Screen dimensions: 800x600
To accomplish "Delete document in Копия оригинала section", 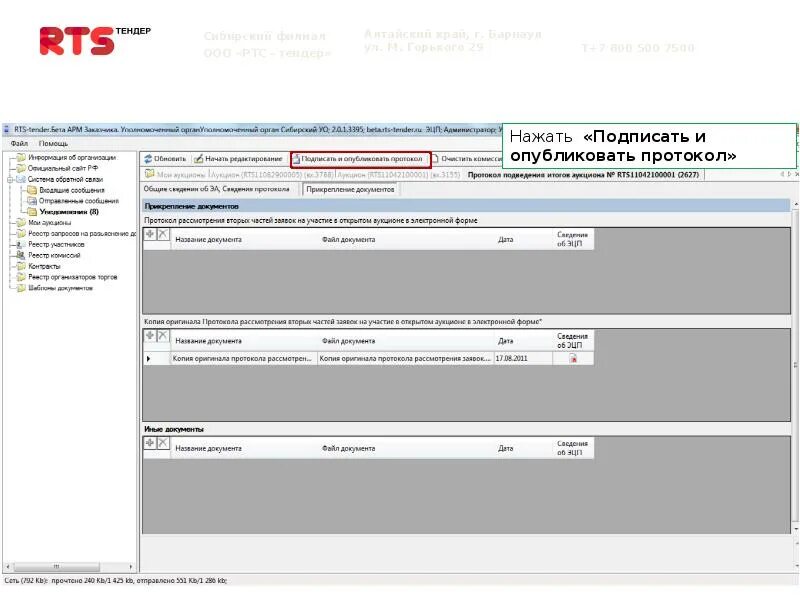I will pyautogui.click(x=163, y=336).
